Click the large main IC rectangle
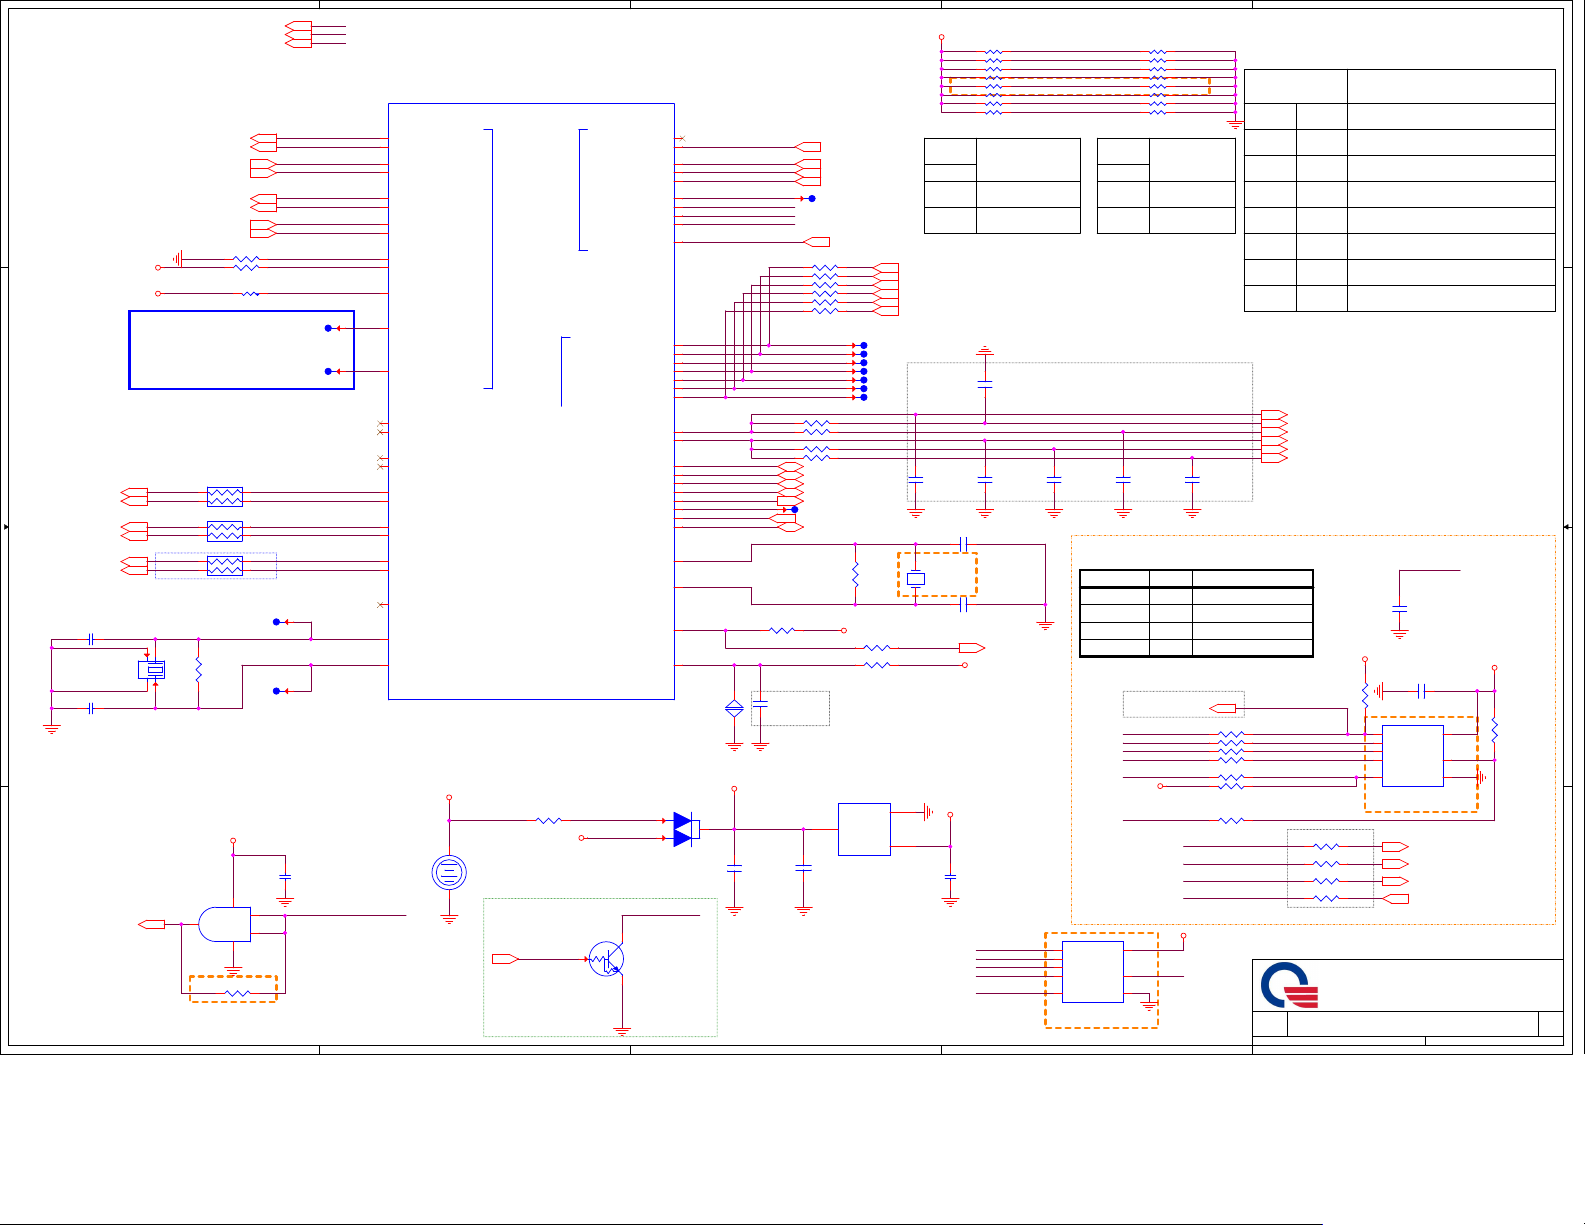Screen dimensions: 1585x1225 point(531,401)
